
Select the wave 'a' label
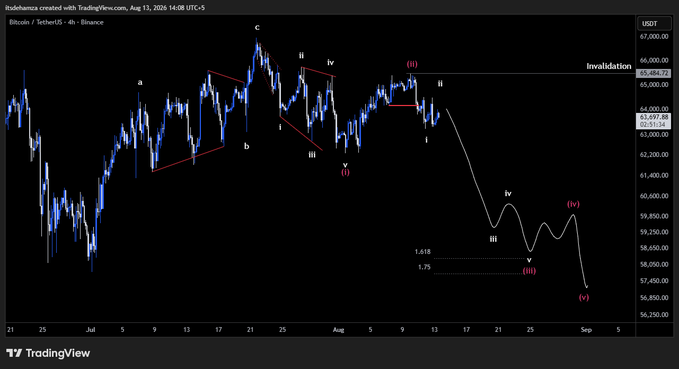(140, 82)
